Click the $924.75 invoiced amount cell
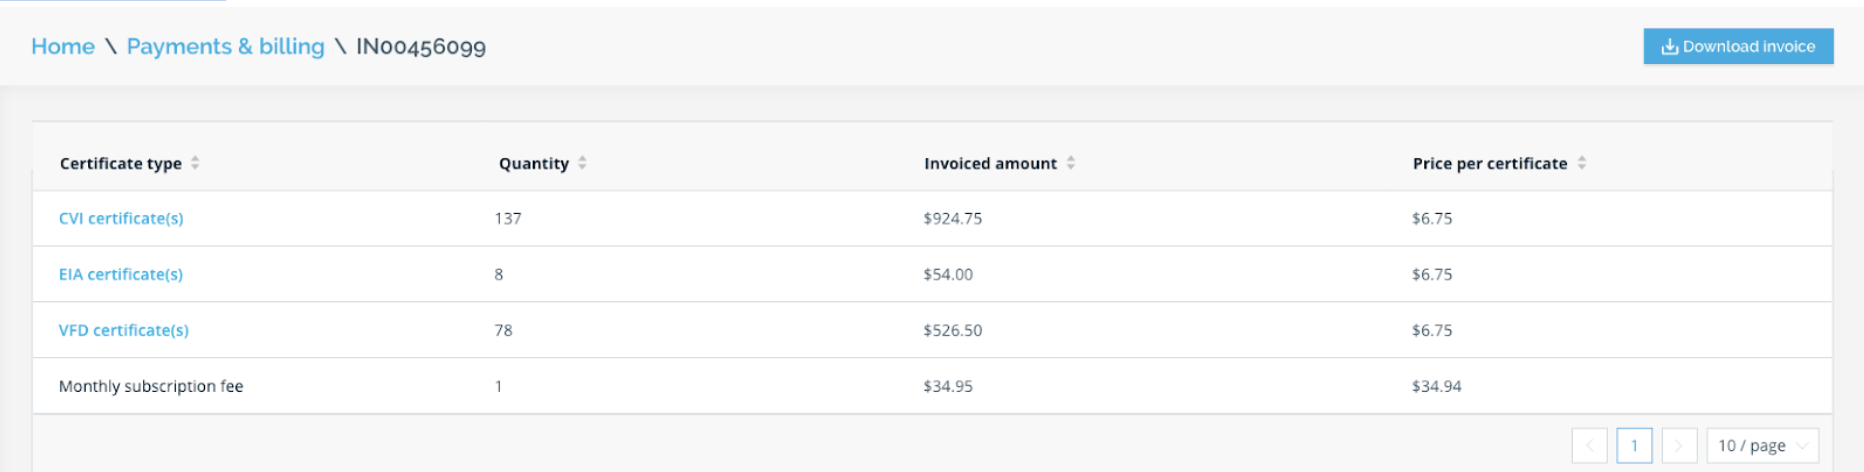Image resolution: width=1864 pixels, height=472 pixels. click(953, 218)
